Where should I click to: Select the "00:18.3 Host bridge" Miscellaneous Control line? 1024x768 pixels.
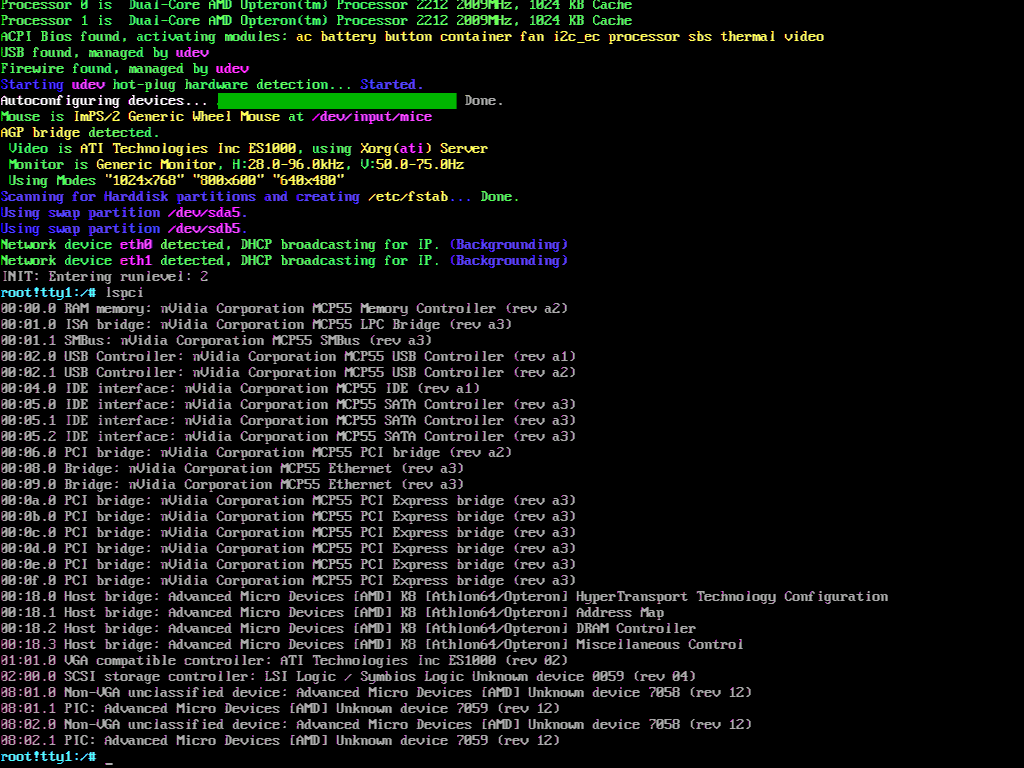coord(372,645)
